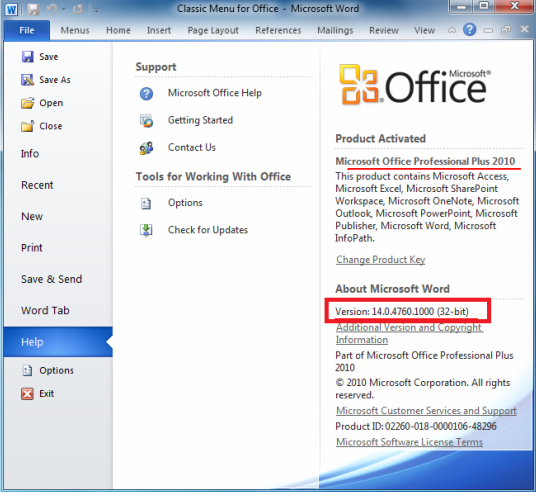Click the Version 14.0.4760.1000 (32-bit) text
Image resolution: width=536 pixels, height=492 pixels.
(x=402, y=311)
